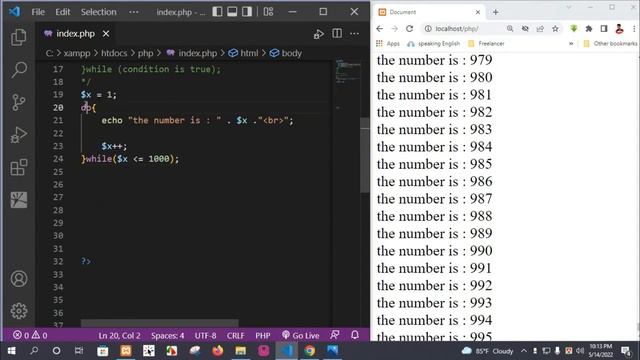Toggle secondary side bar layout button
The image size is (640, 360).
pos(247,12)
